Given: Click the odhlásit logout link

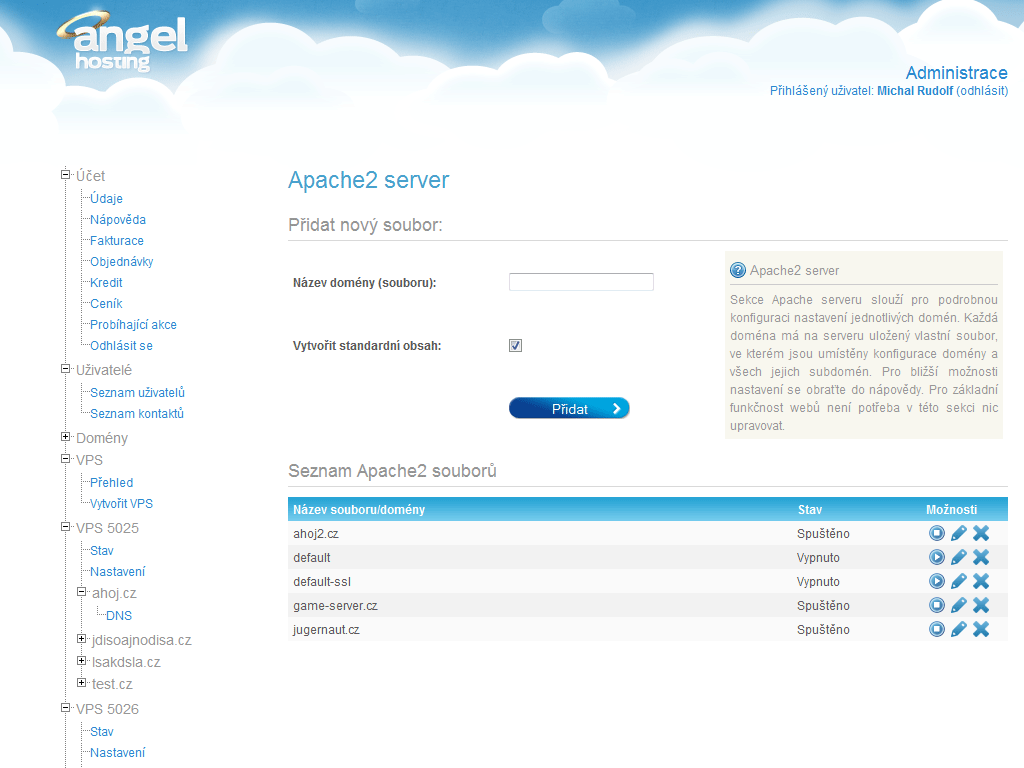Looking at the screenshot, I should [981, 91].
